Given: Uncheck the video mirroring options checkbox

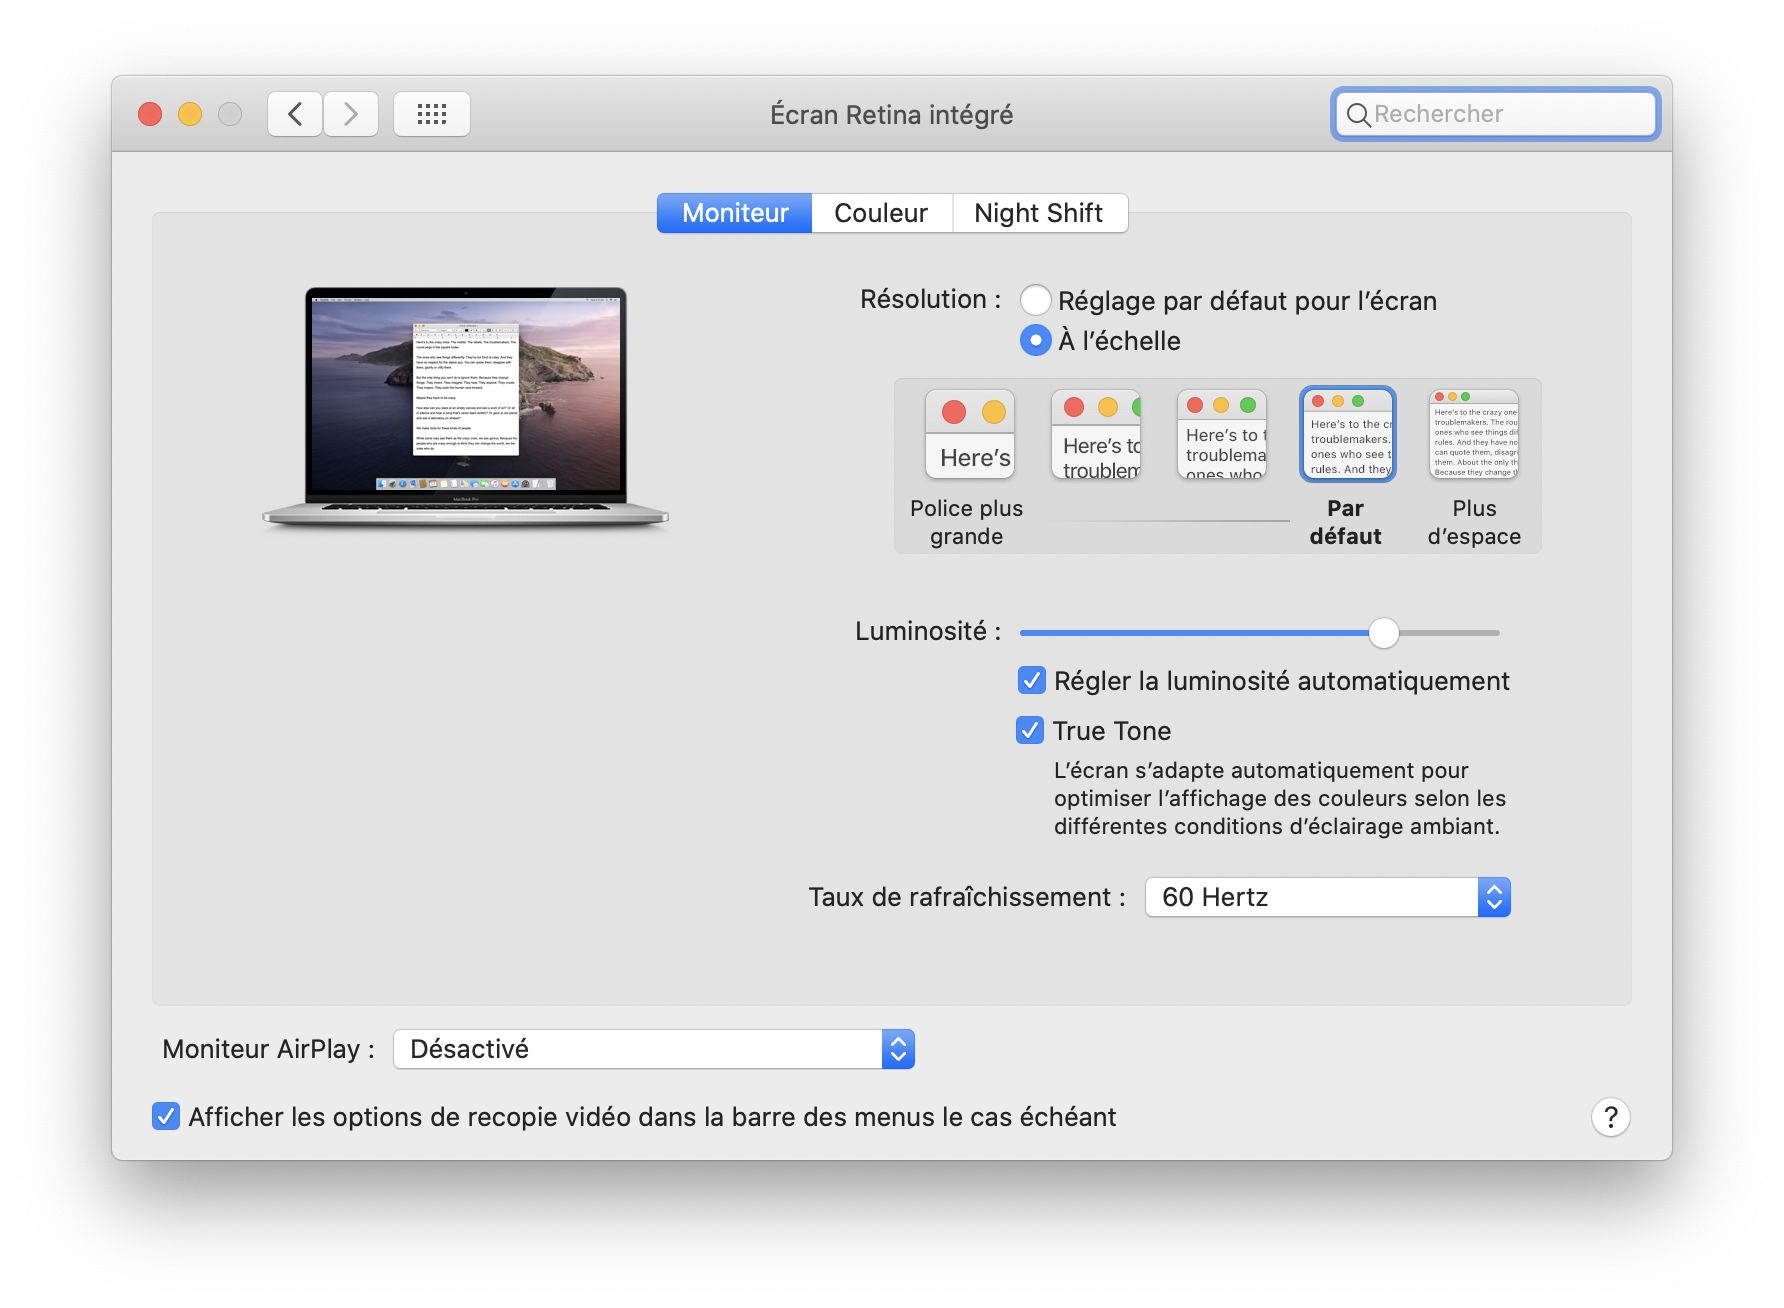Looking at the screenshot, I should coord(166,1117).
